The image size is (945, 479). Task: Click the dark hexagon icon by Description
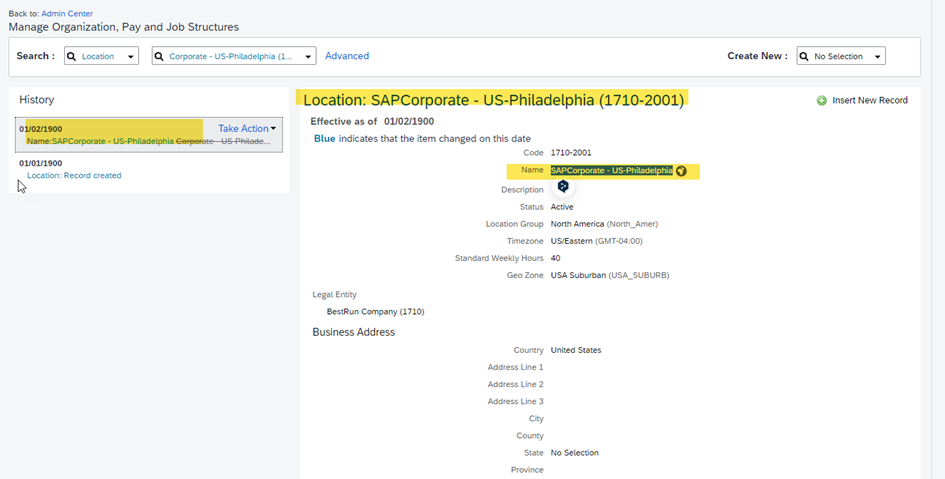563,187
